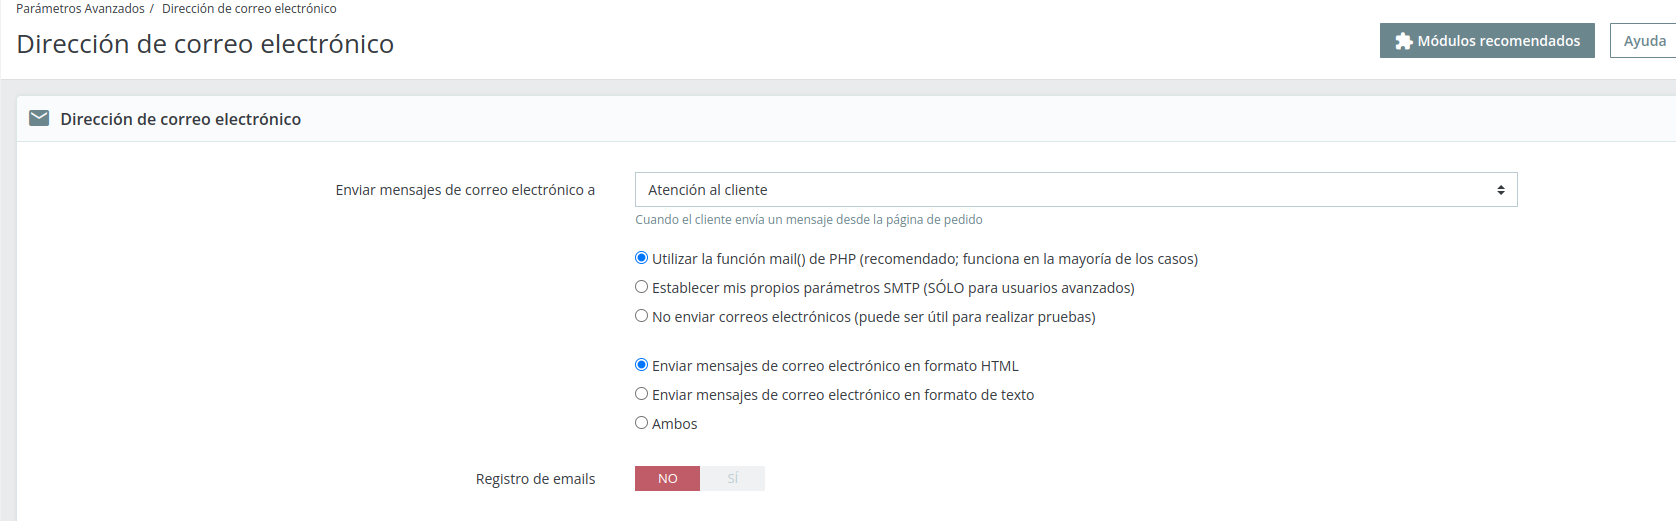Click the large page title text
1676x521 pixels.
[x=205, y=44]
